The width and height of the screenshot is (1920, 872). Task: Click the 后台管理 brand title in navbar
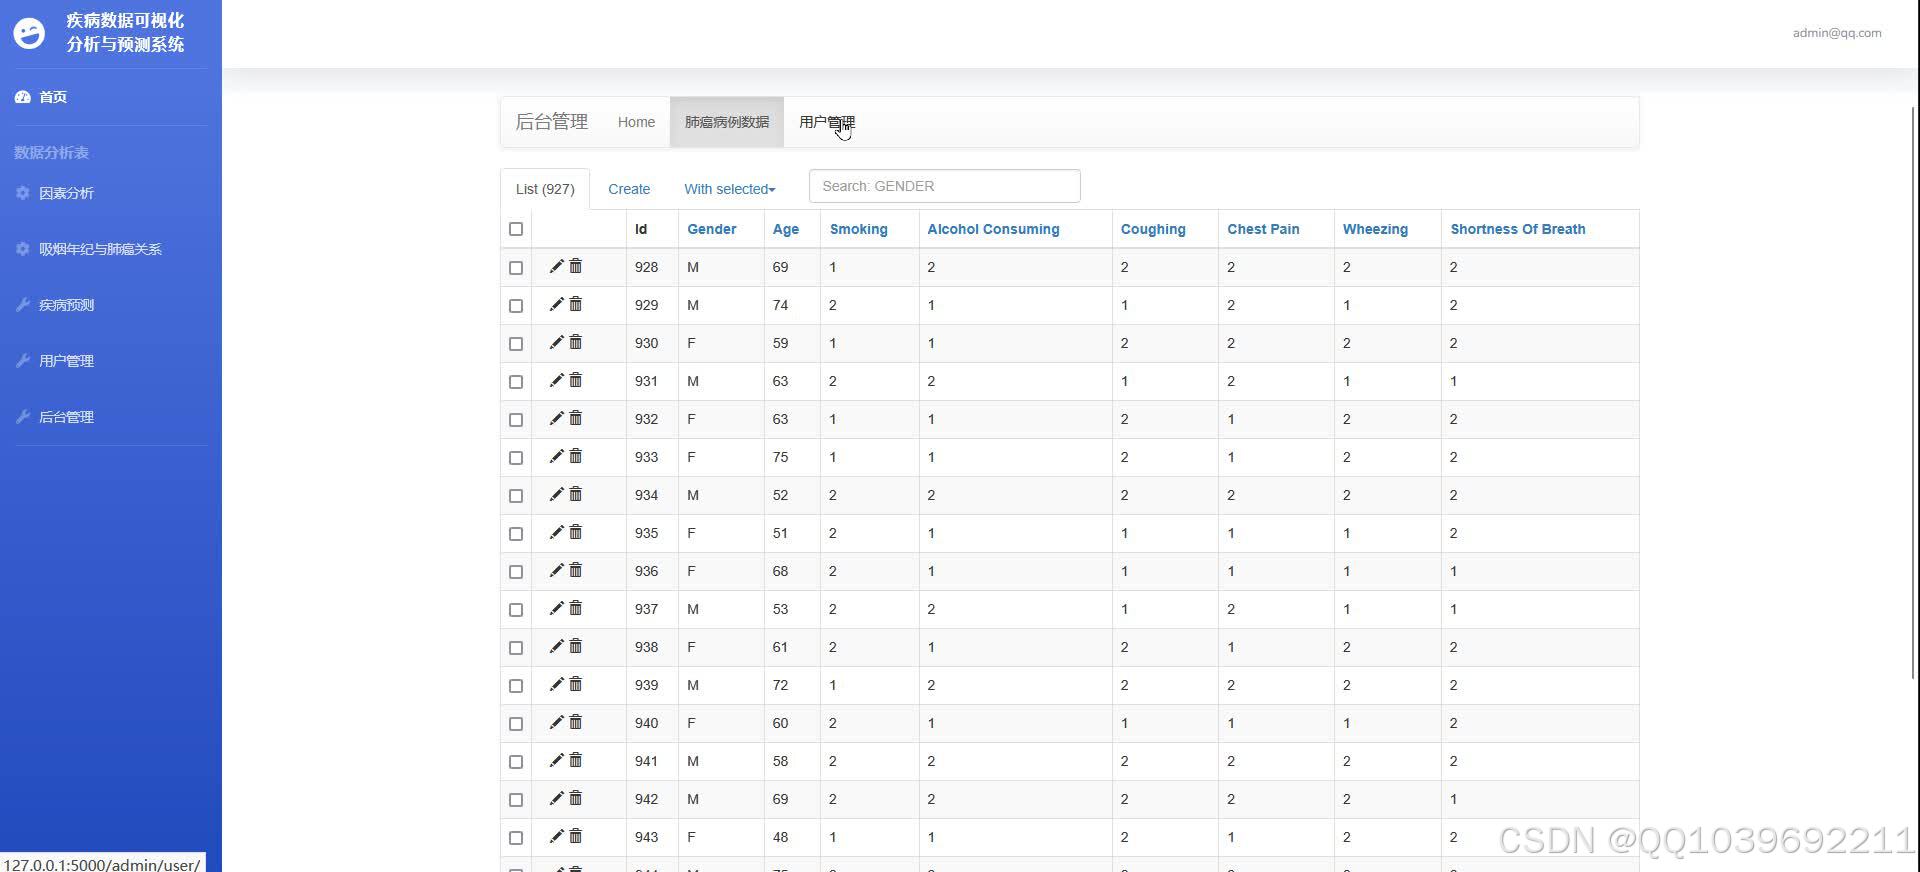(x=552, y=122)
